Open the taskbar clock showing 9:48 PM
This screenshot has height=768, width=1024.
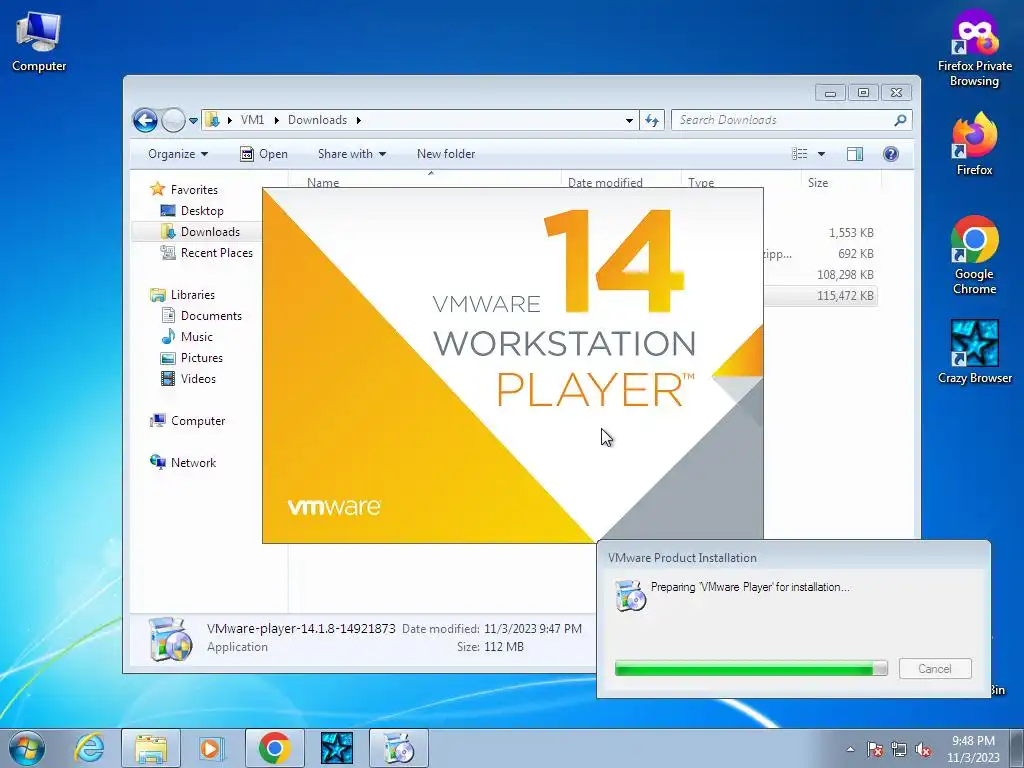[x=973, y=749]
